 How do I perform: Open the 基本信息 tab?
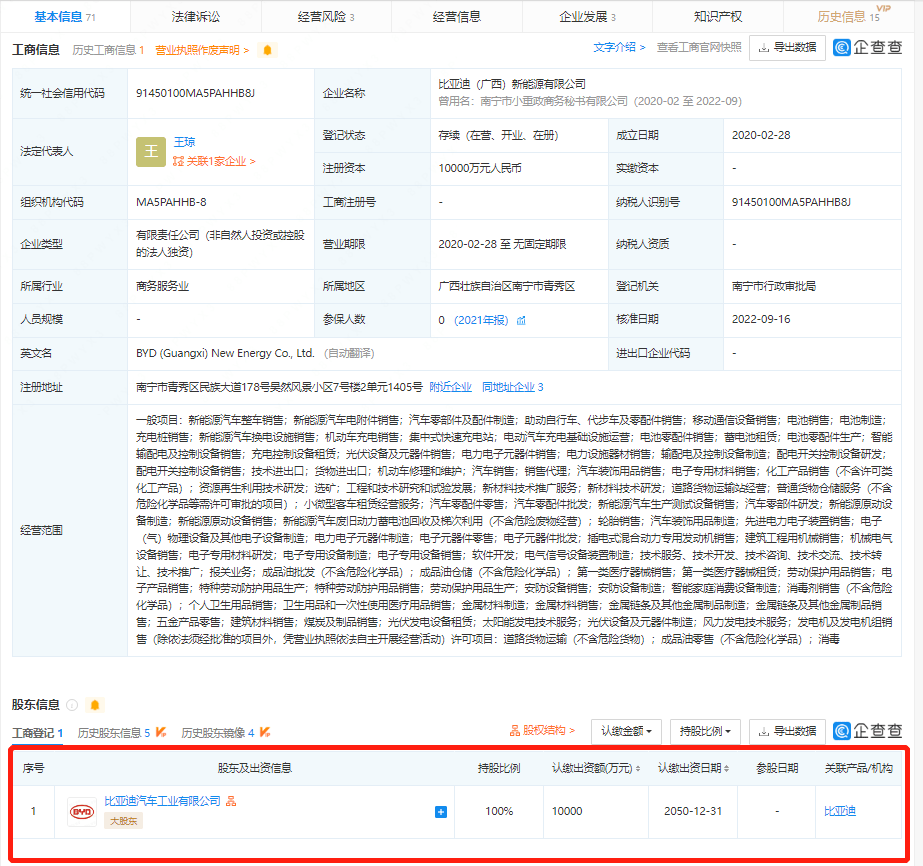[65, 16]
